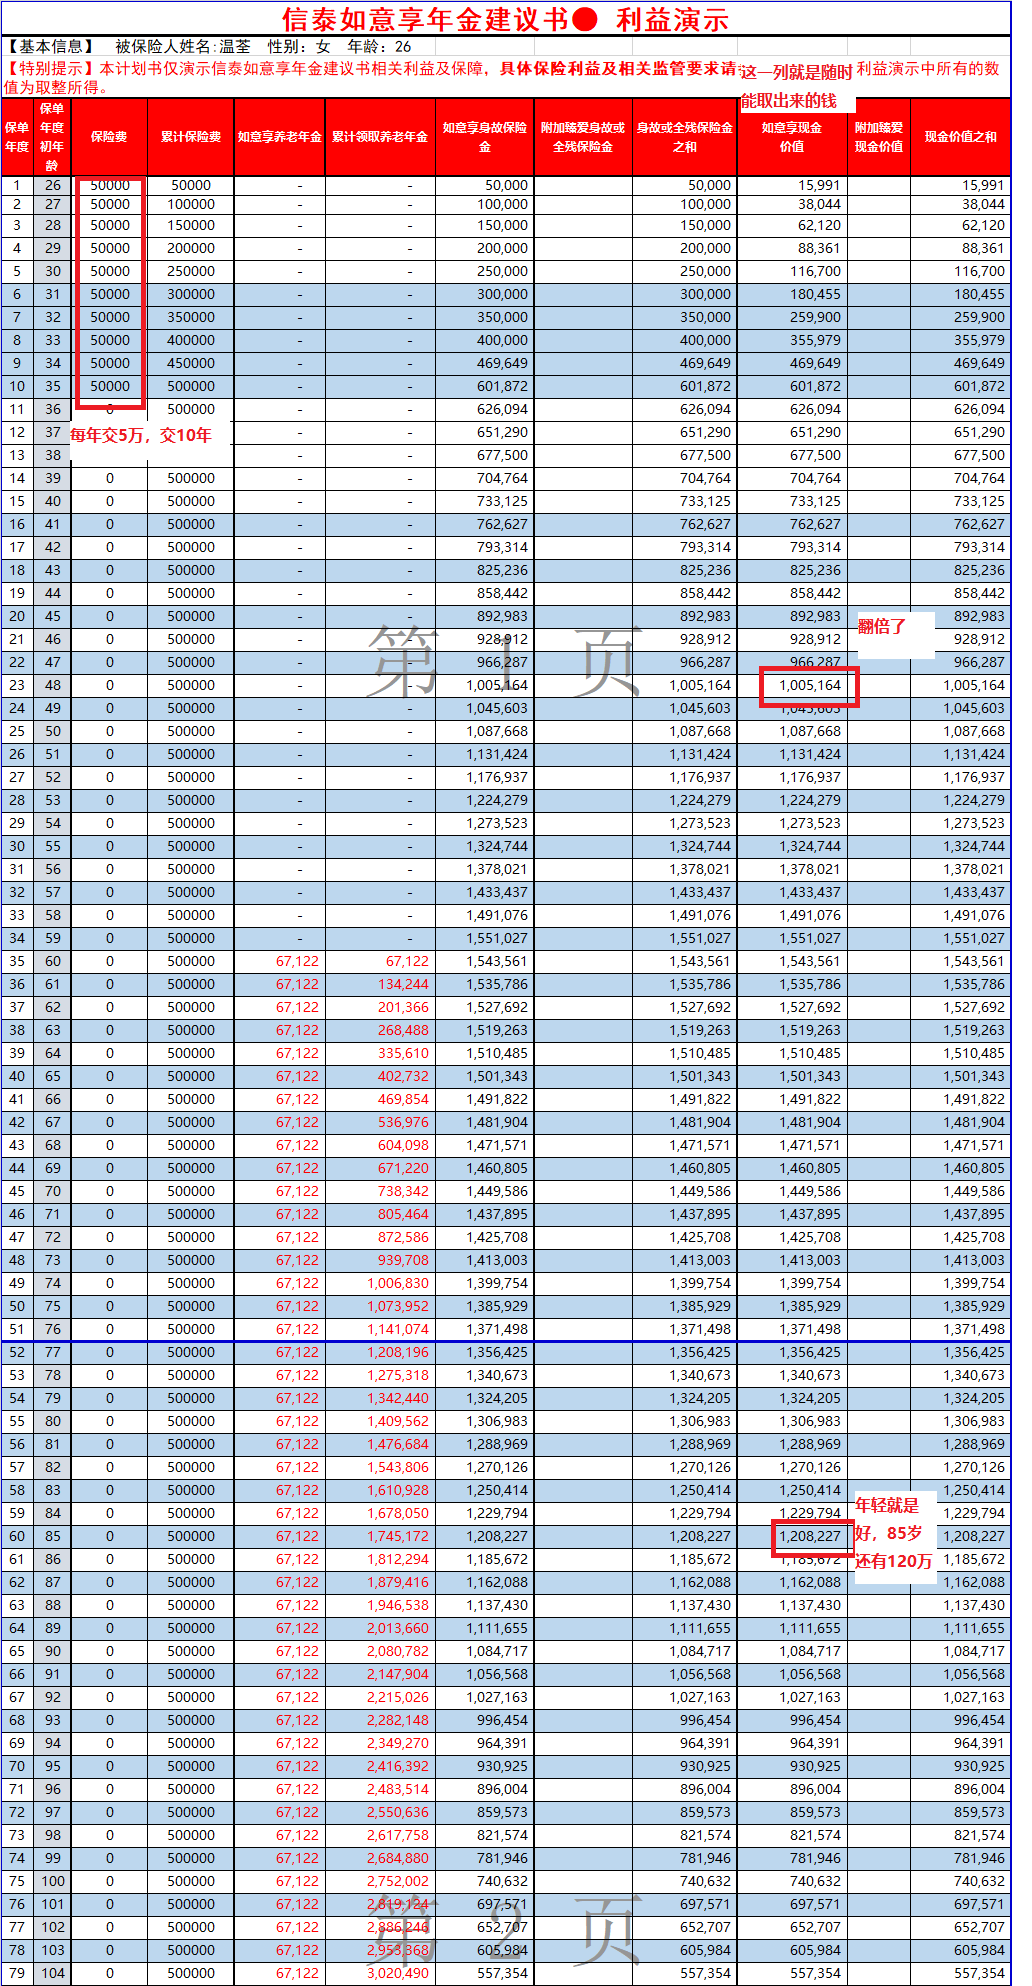Click the 性别:女 basic info text

tap(299, 46)
